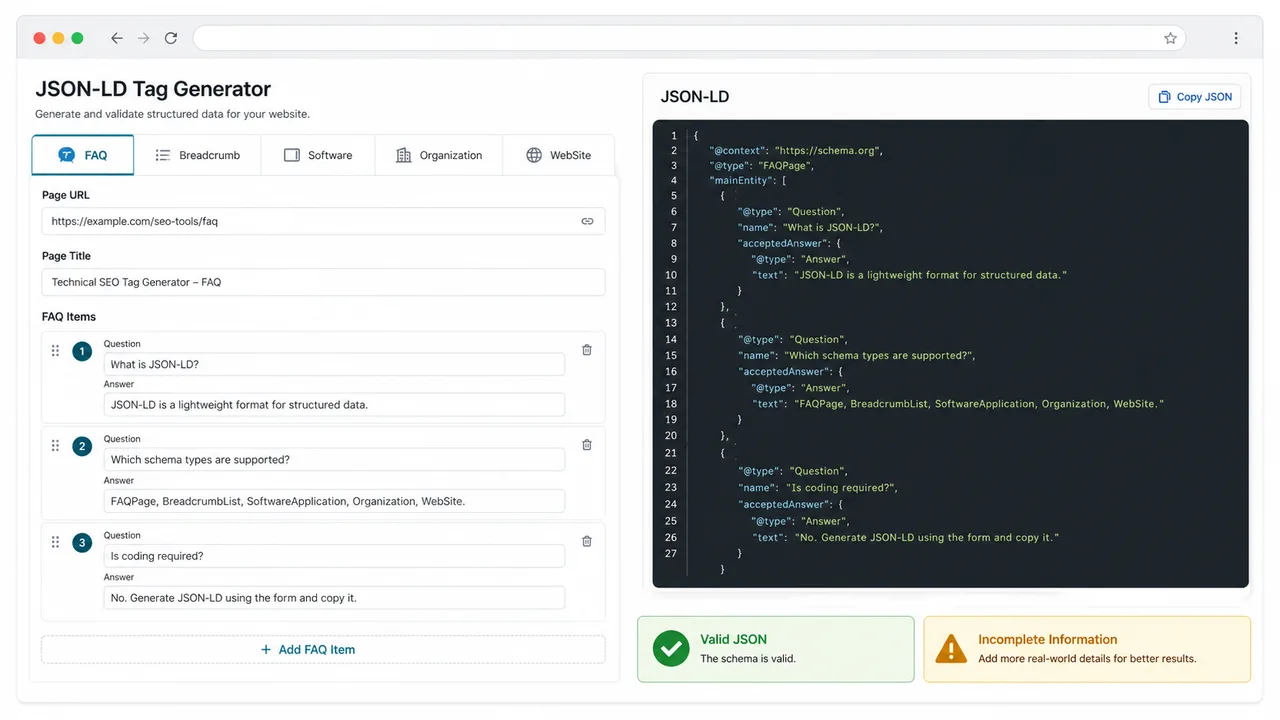Click the 'JSON-LD Tag Generator' heading
Screen dimensions: 1280x720
[153, 89]
